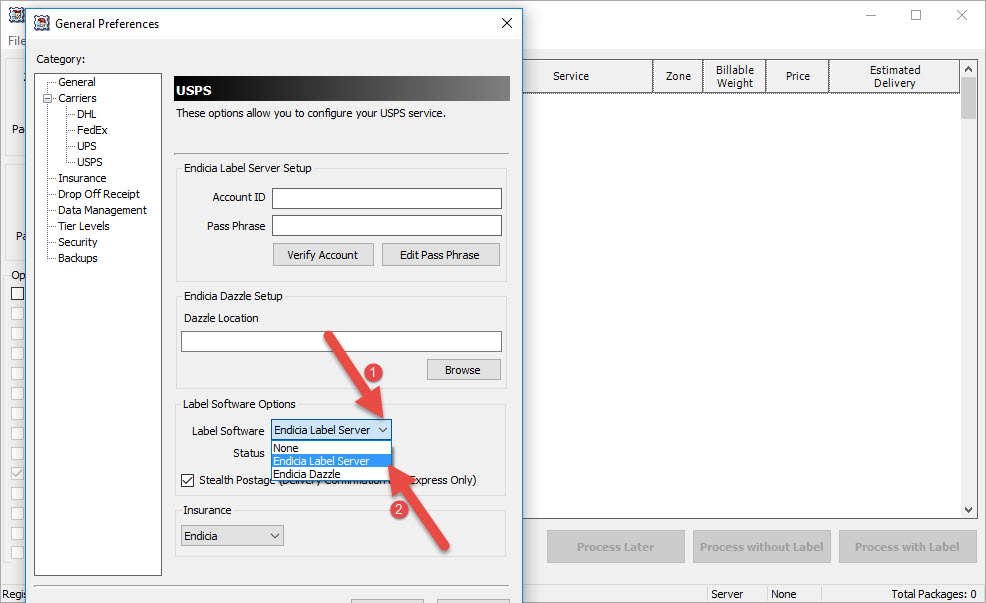
Task: Open FedEx carrier settings
Action: point(92,130)
